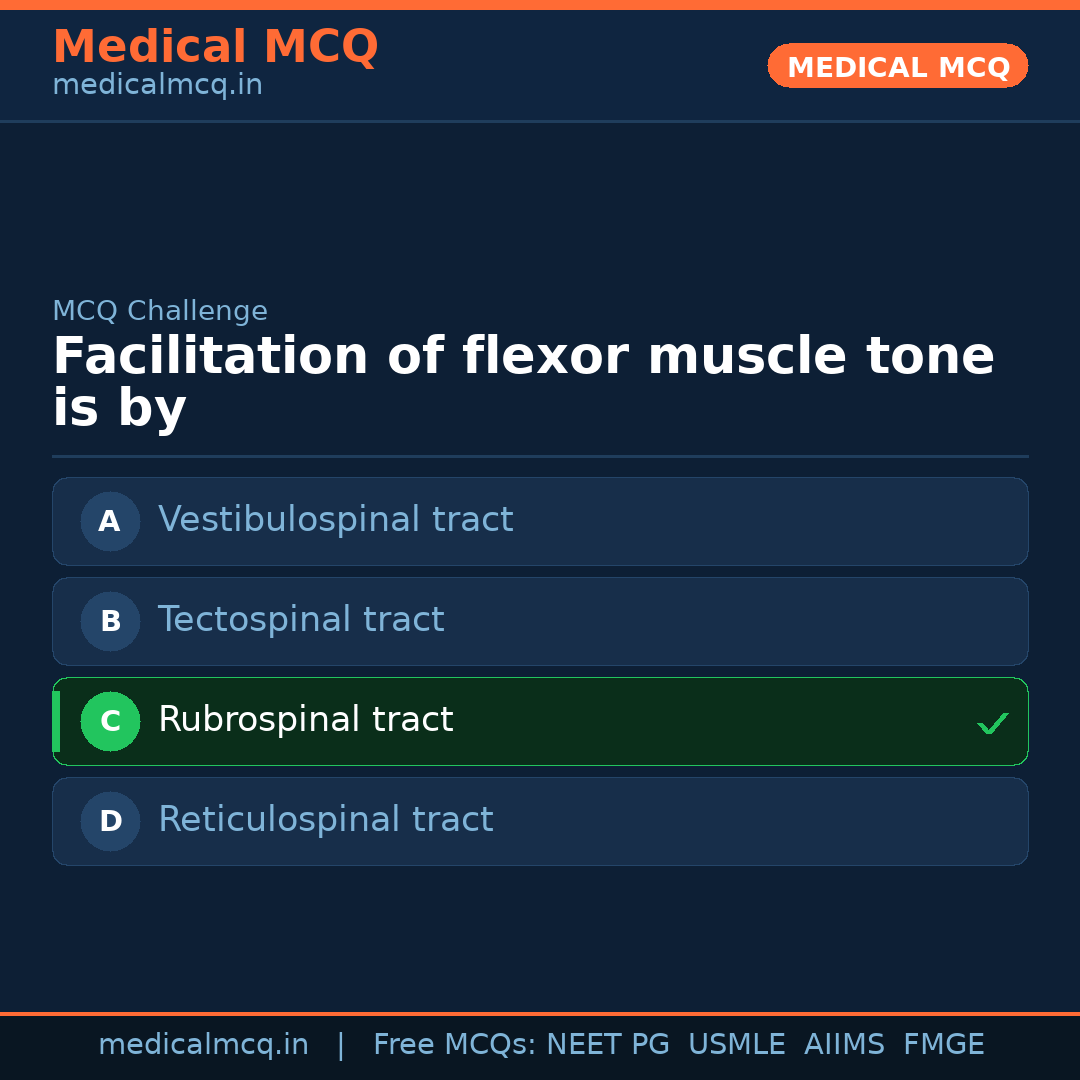Viewport: 1080px width, 1080px height.
Task: Select the Reticulospinal tract answer
Action: (x=325, y=820)
